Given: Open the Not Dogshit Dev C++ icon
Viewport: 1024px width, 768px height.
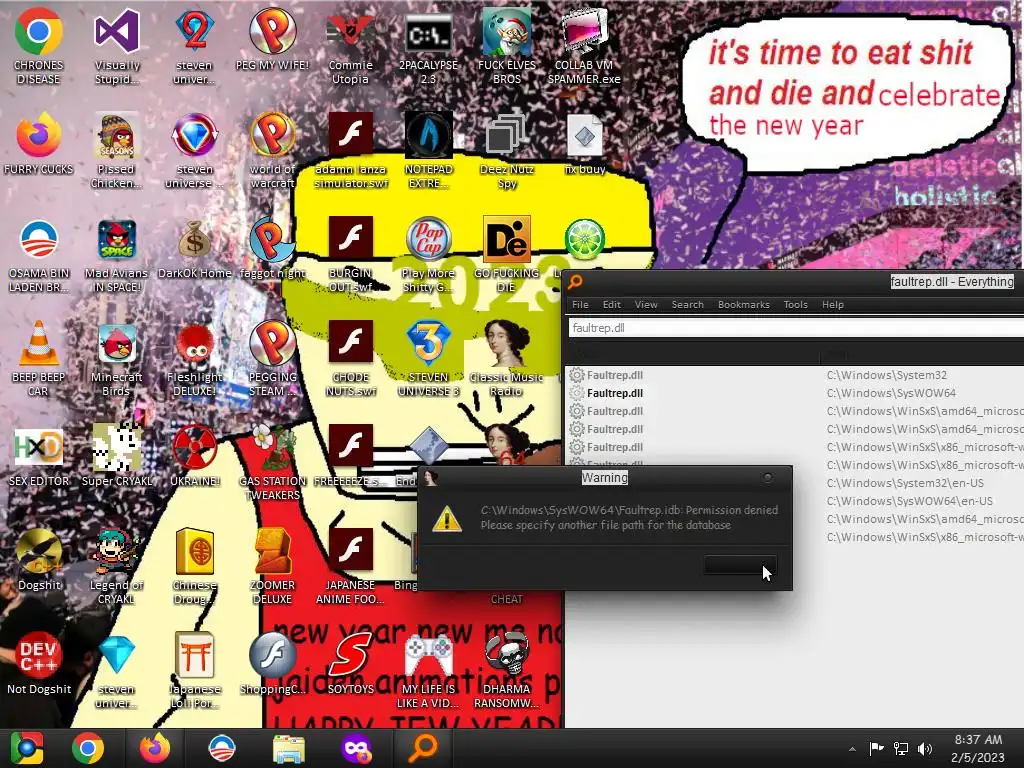Looking at the screenshot, I should [x=39, y=664].
